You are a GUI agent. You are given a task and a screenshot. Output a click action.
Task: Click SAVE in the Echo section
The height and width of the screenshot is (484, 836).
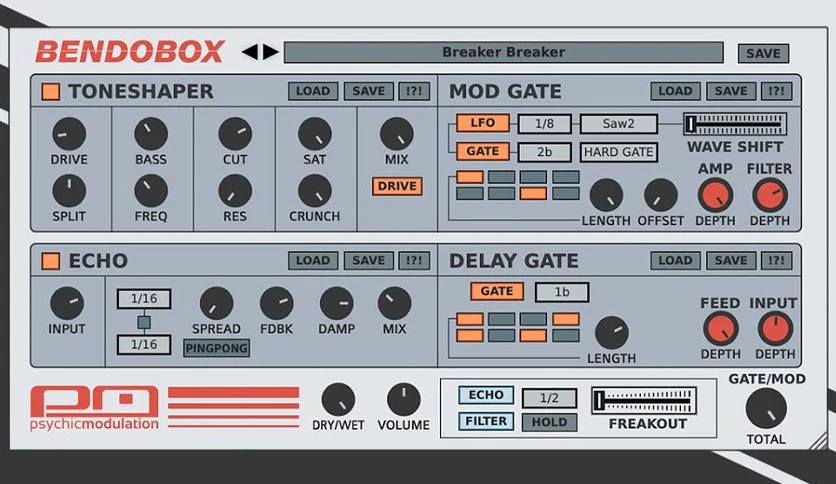tap(368, 261)
